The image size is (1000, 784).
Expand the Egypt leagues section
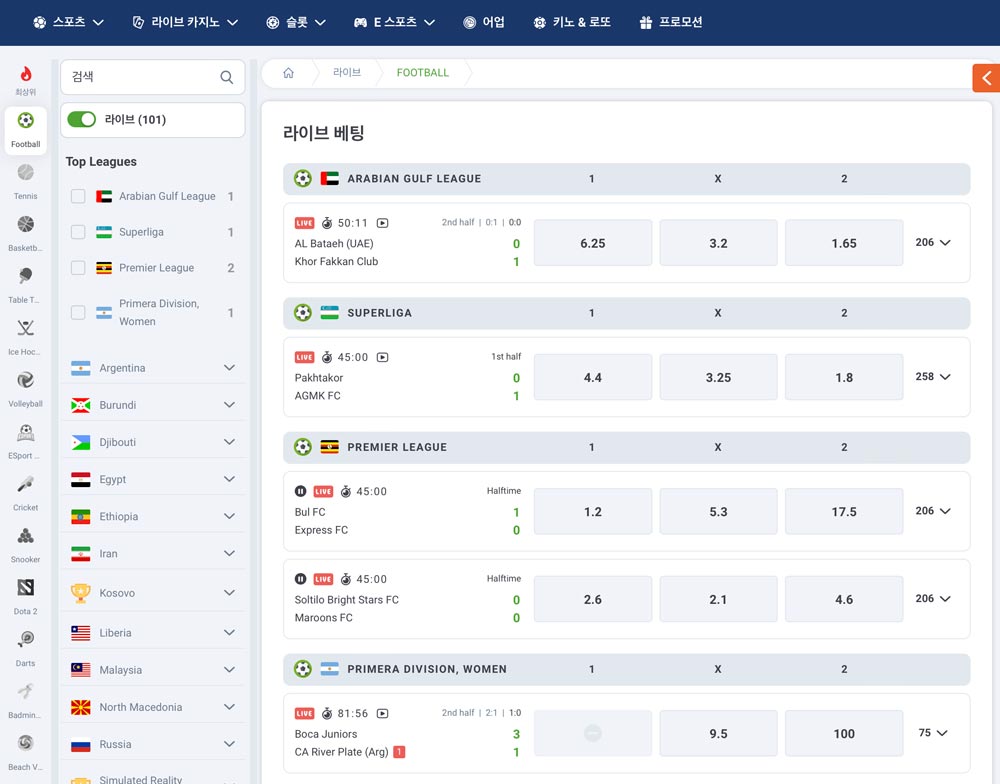[x=229, y=479]
